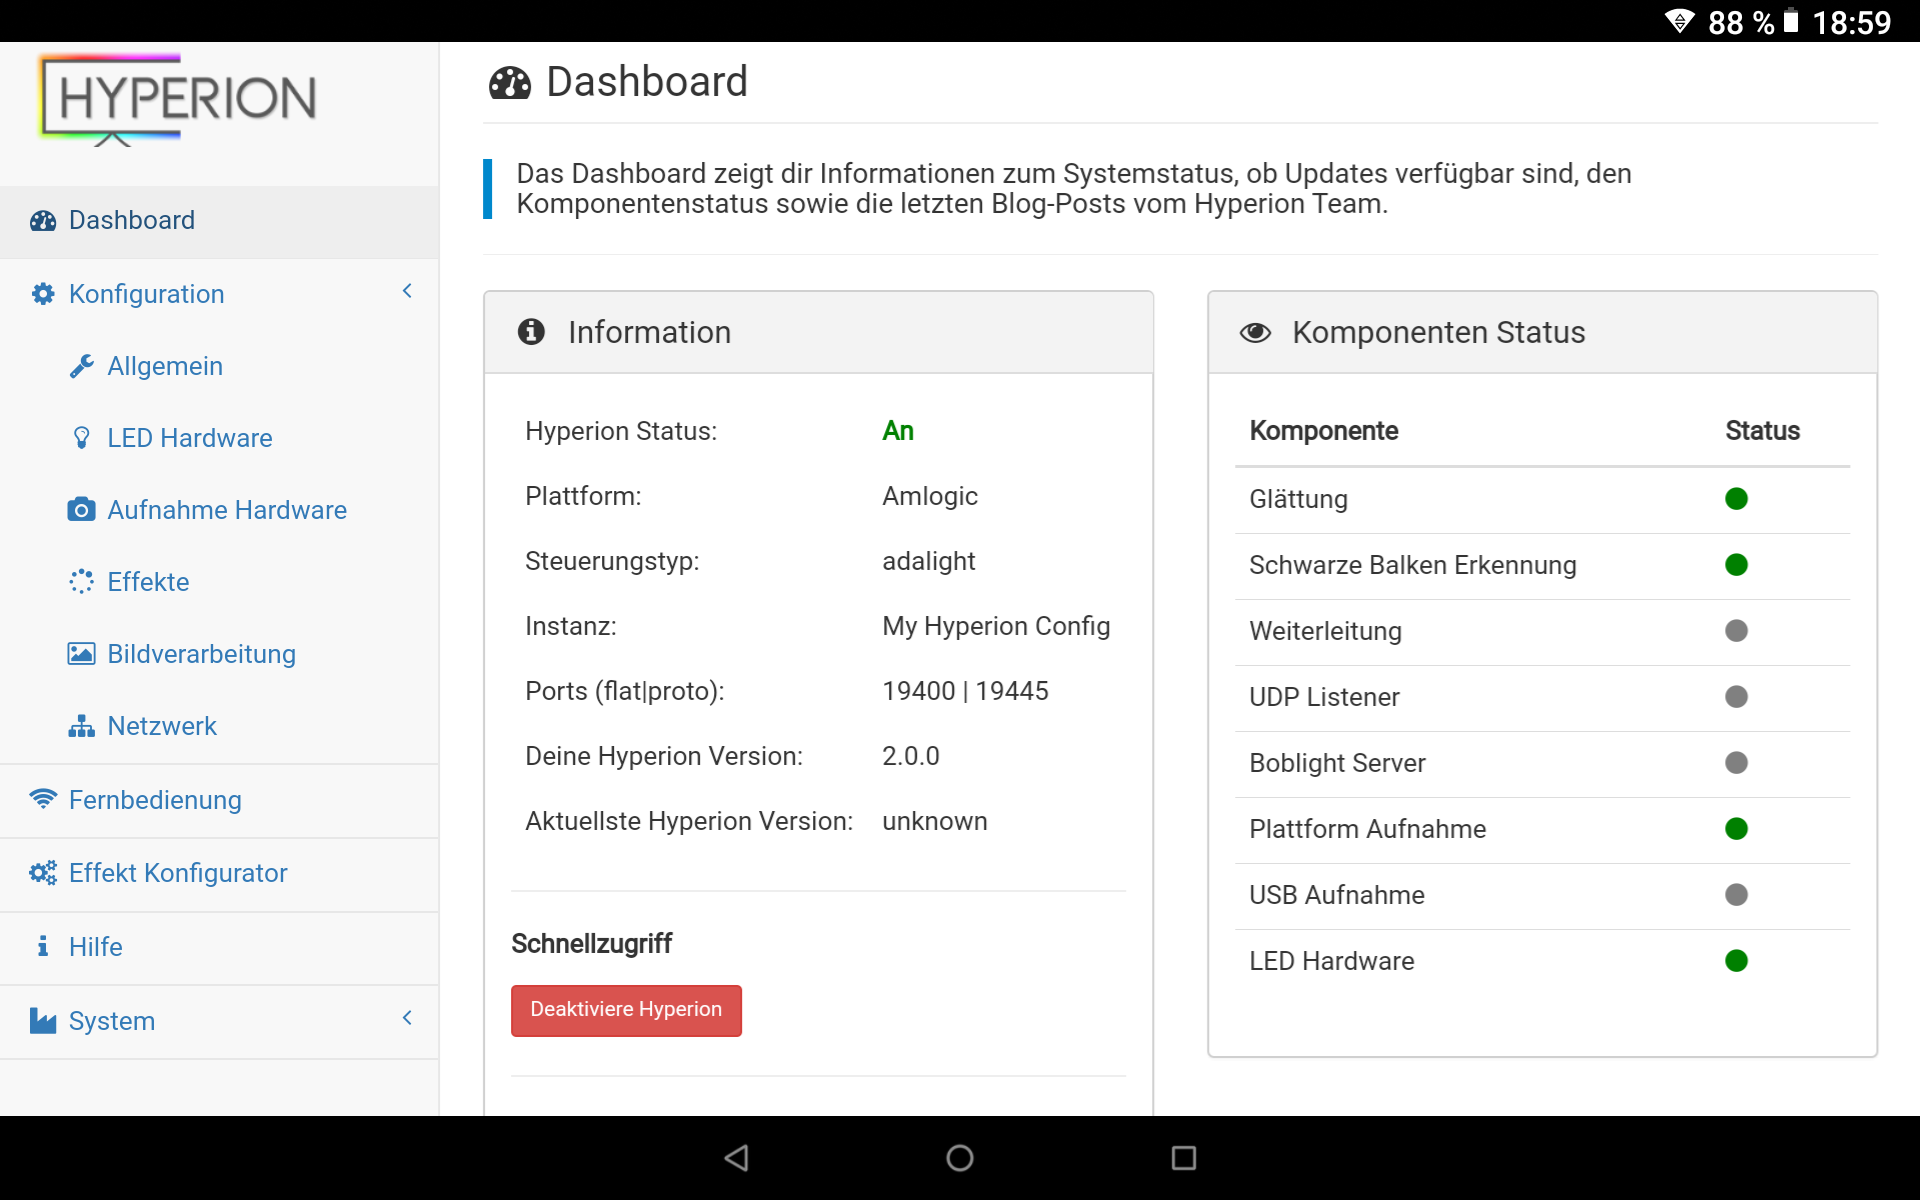This screenshot has height=1200, width=1920.
Task: Click the LED Hardware lightbulb icon
Action: pos(82,438)
